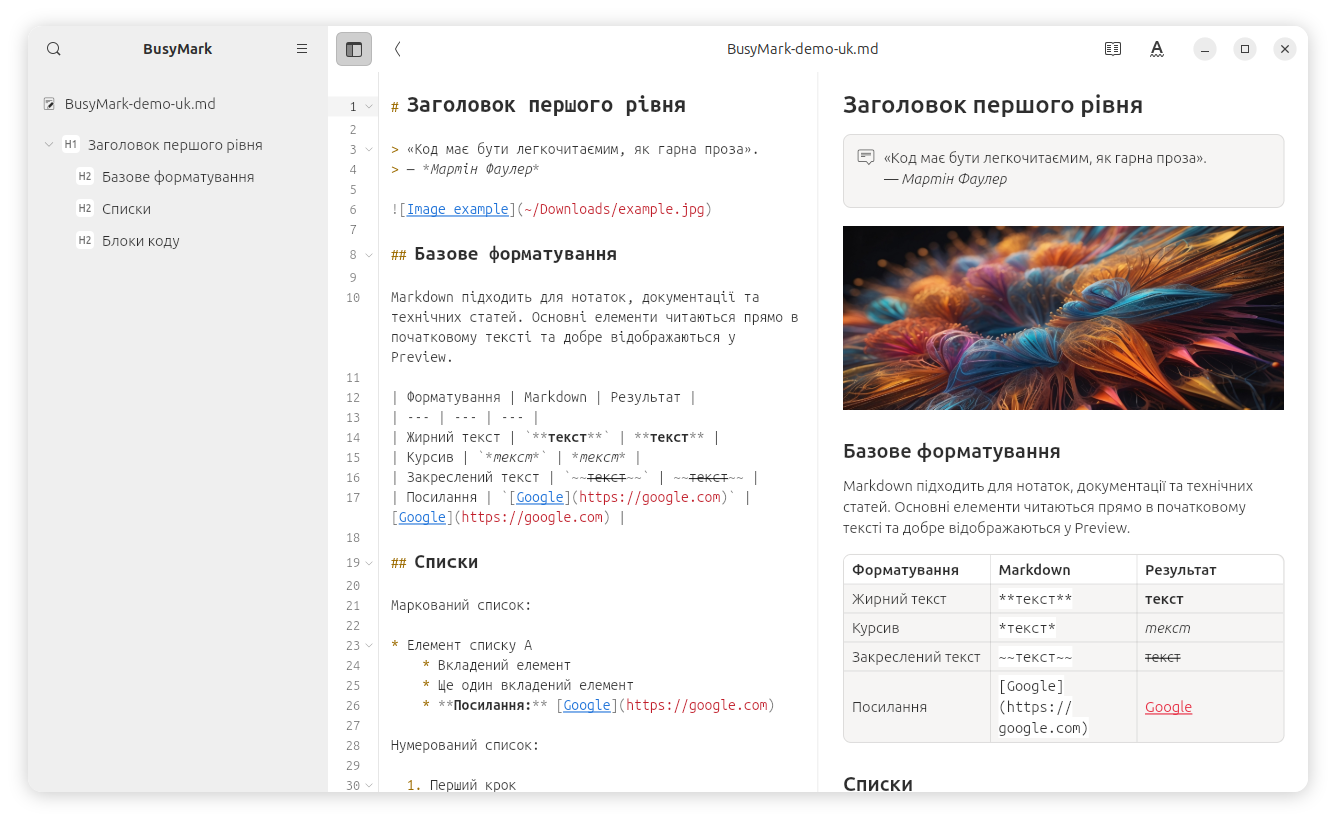Fold the section at editor line 8
This screenshot has width=1336, height=822.
(369, 255)
